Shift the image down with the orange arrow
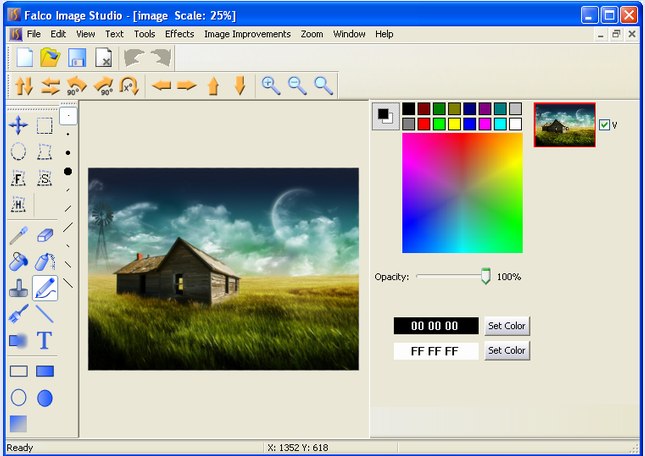 (x=240, y=86)
